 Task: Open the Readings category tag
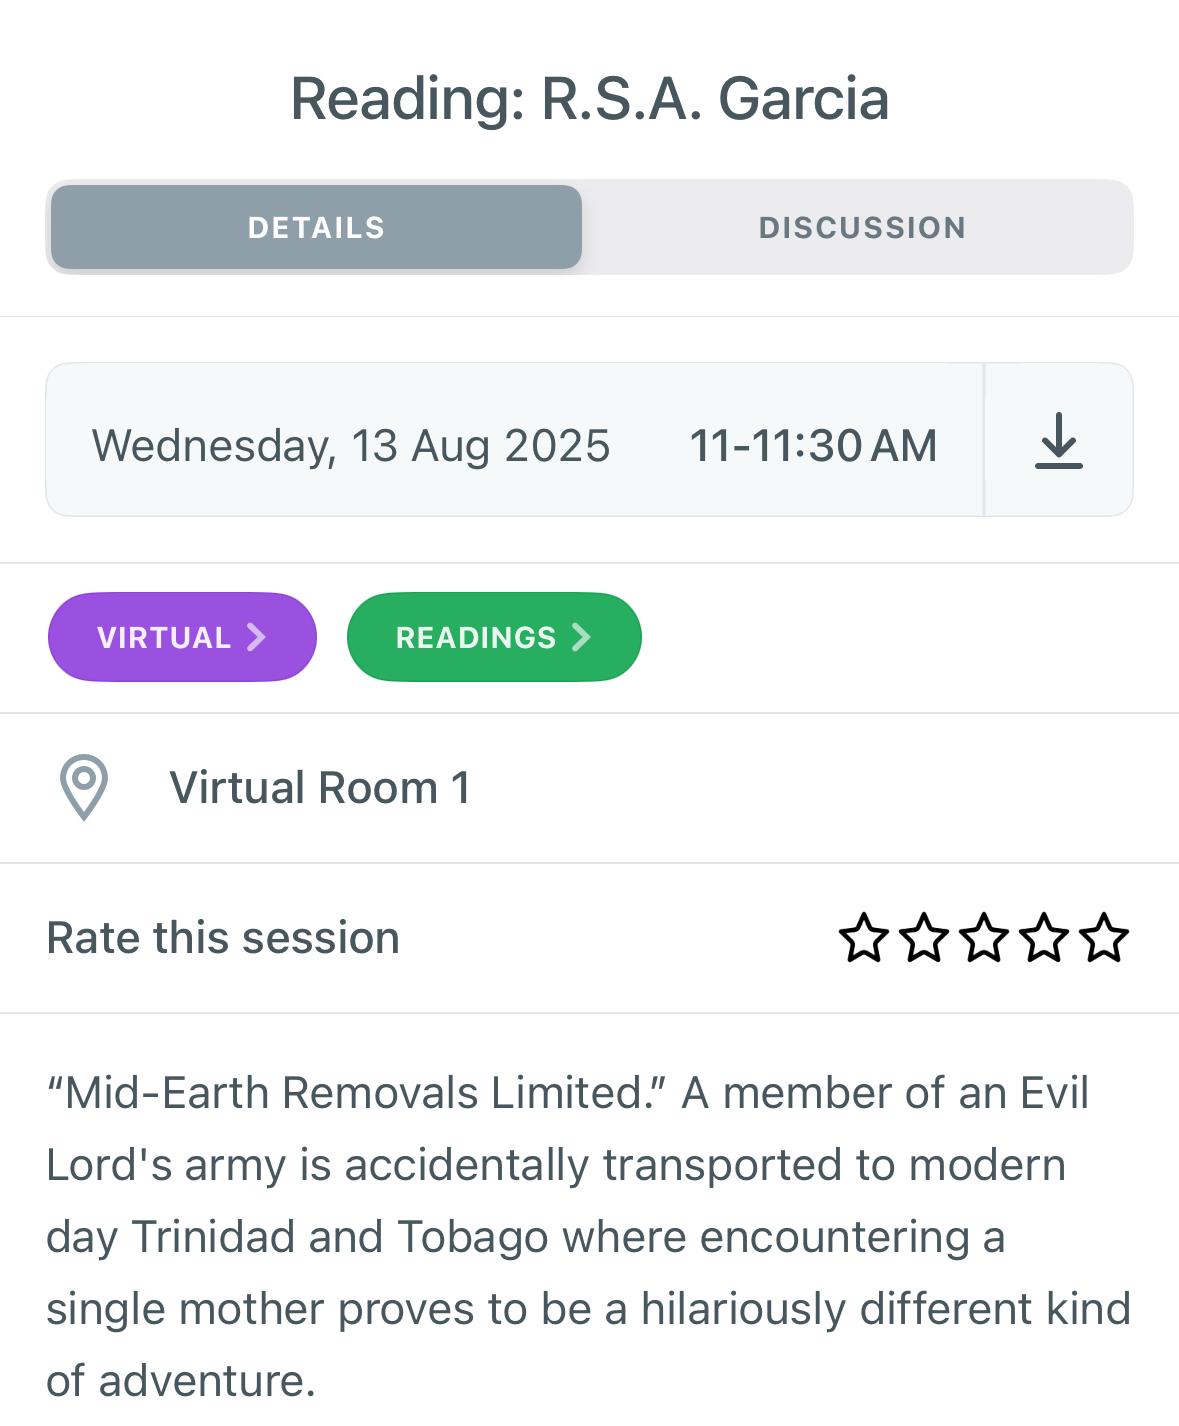pos(476,637)
